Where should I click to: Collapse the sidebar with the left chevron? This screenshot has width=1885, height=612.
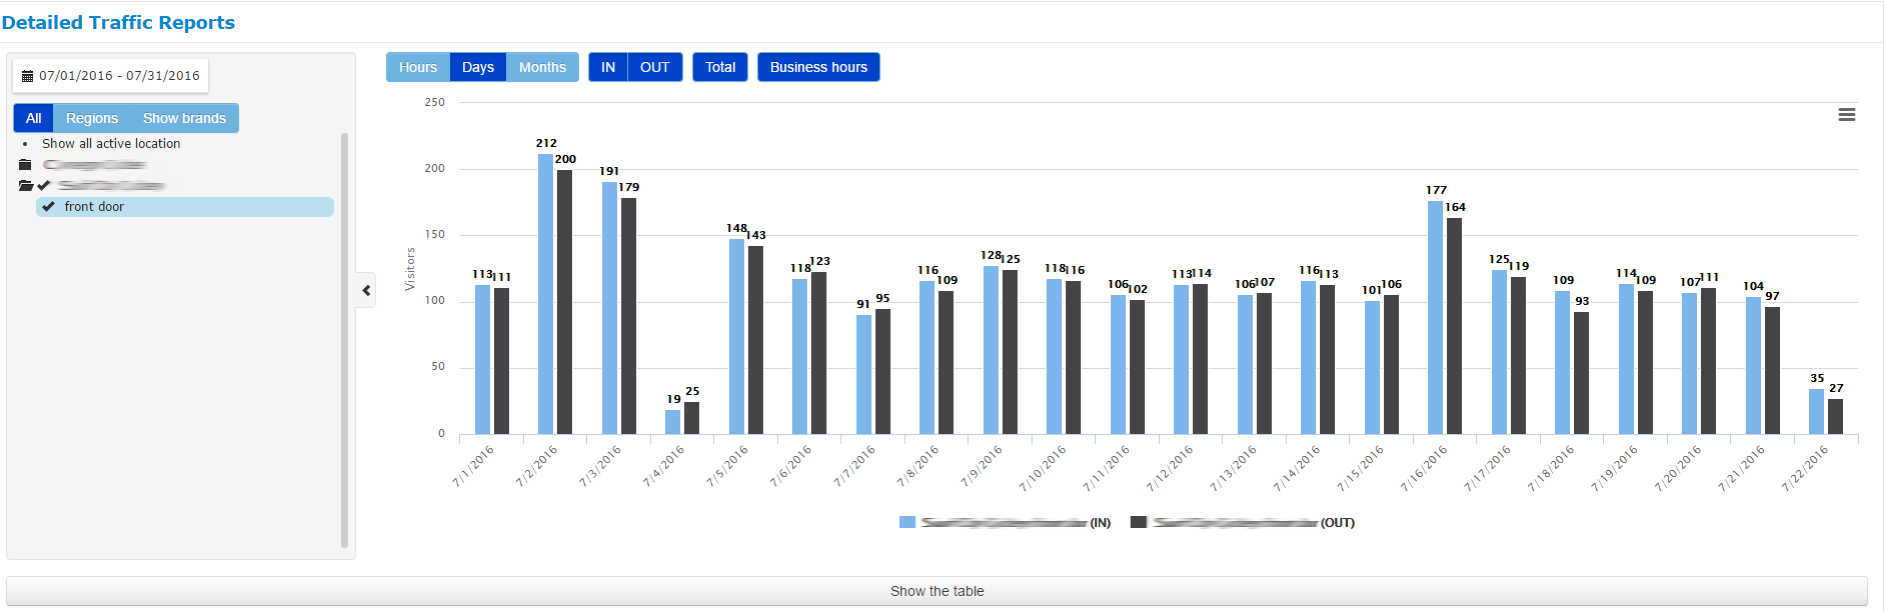[x=366, y=290]
